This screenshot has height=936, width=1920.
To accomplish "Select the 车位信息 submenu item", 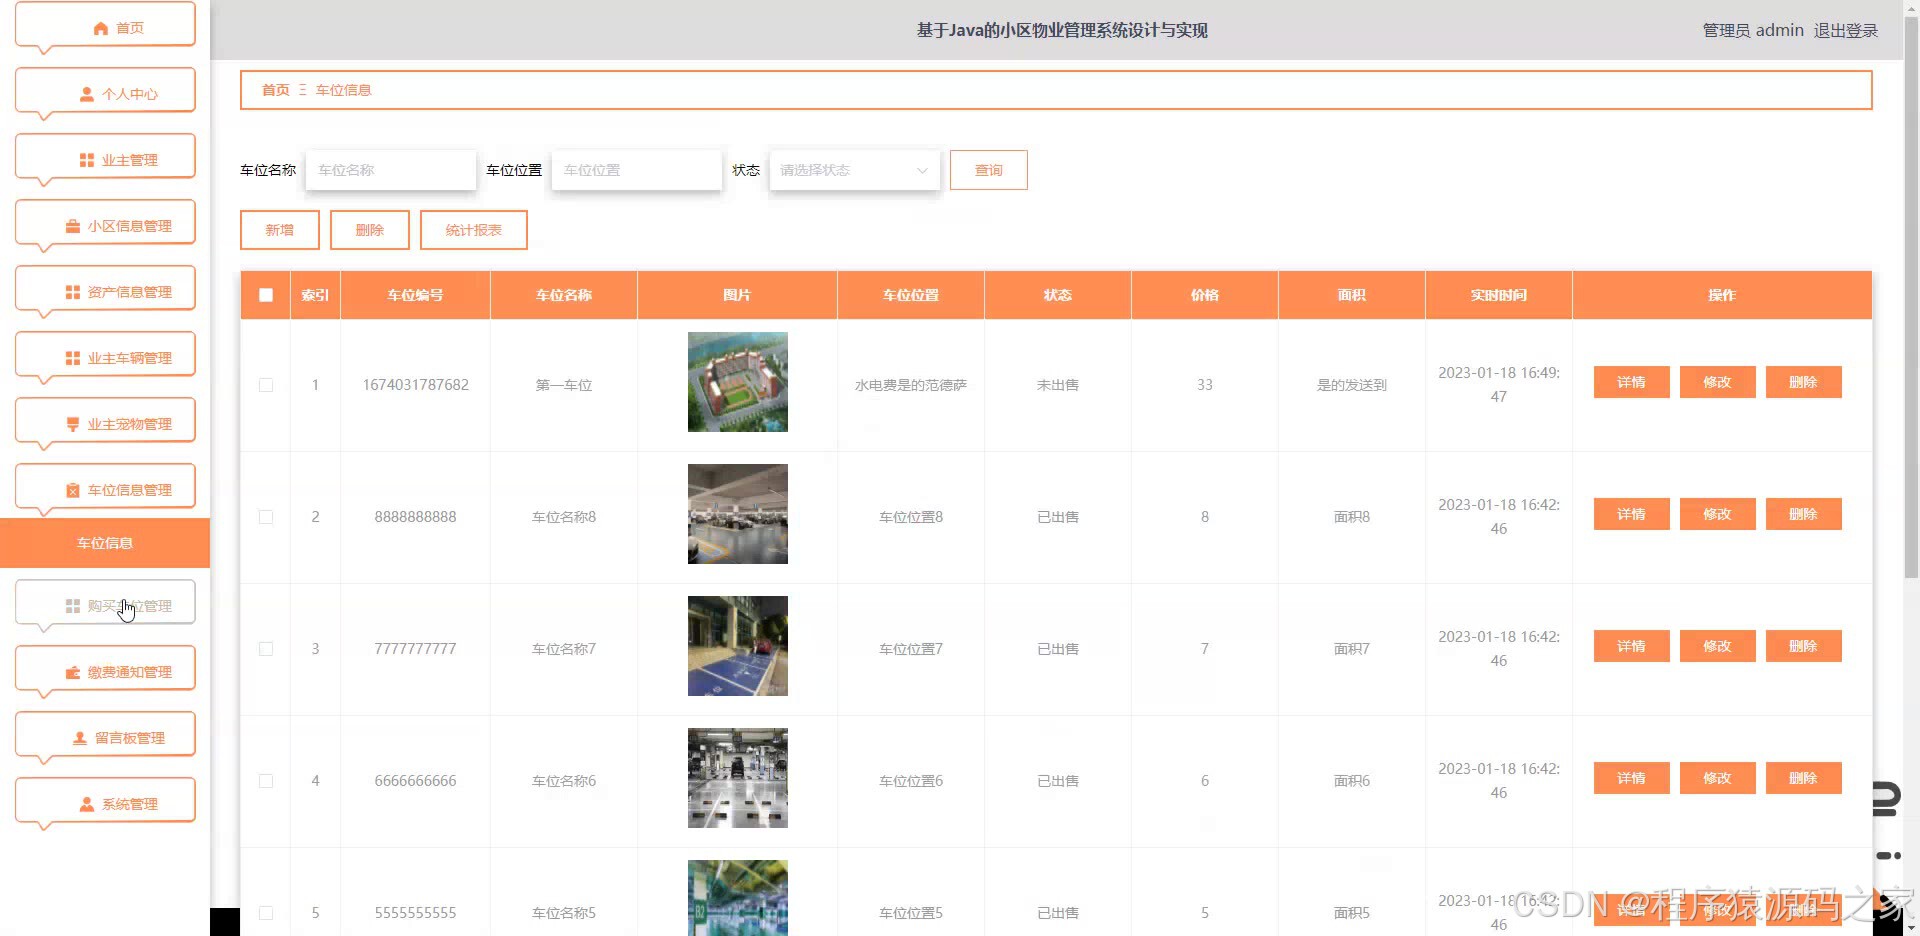I will (105, 543).
